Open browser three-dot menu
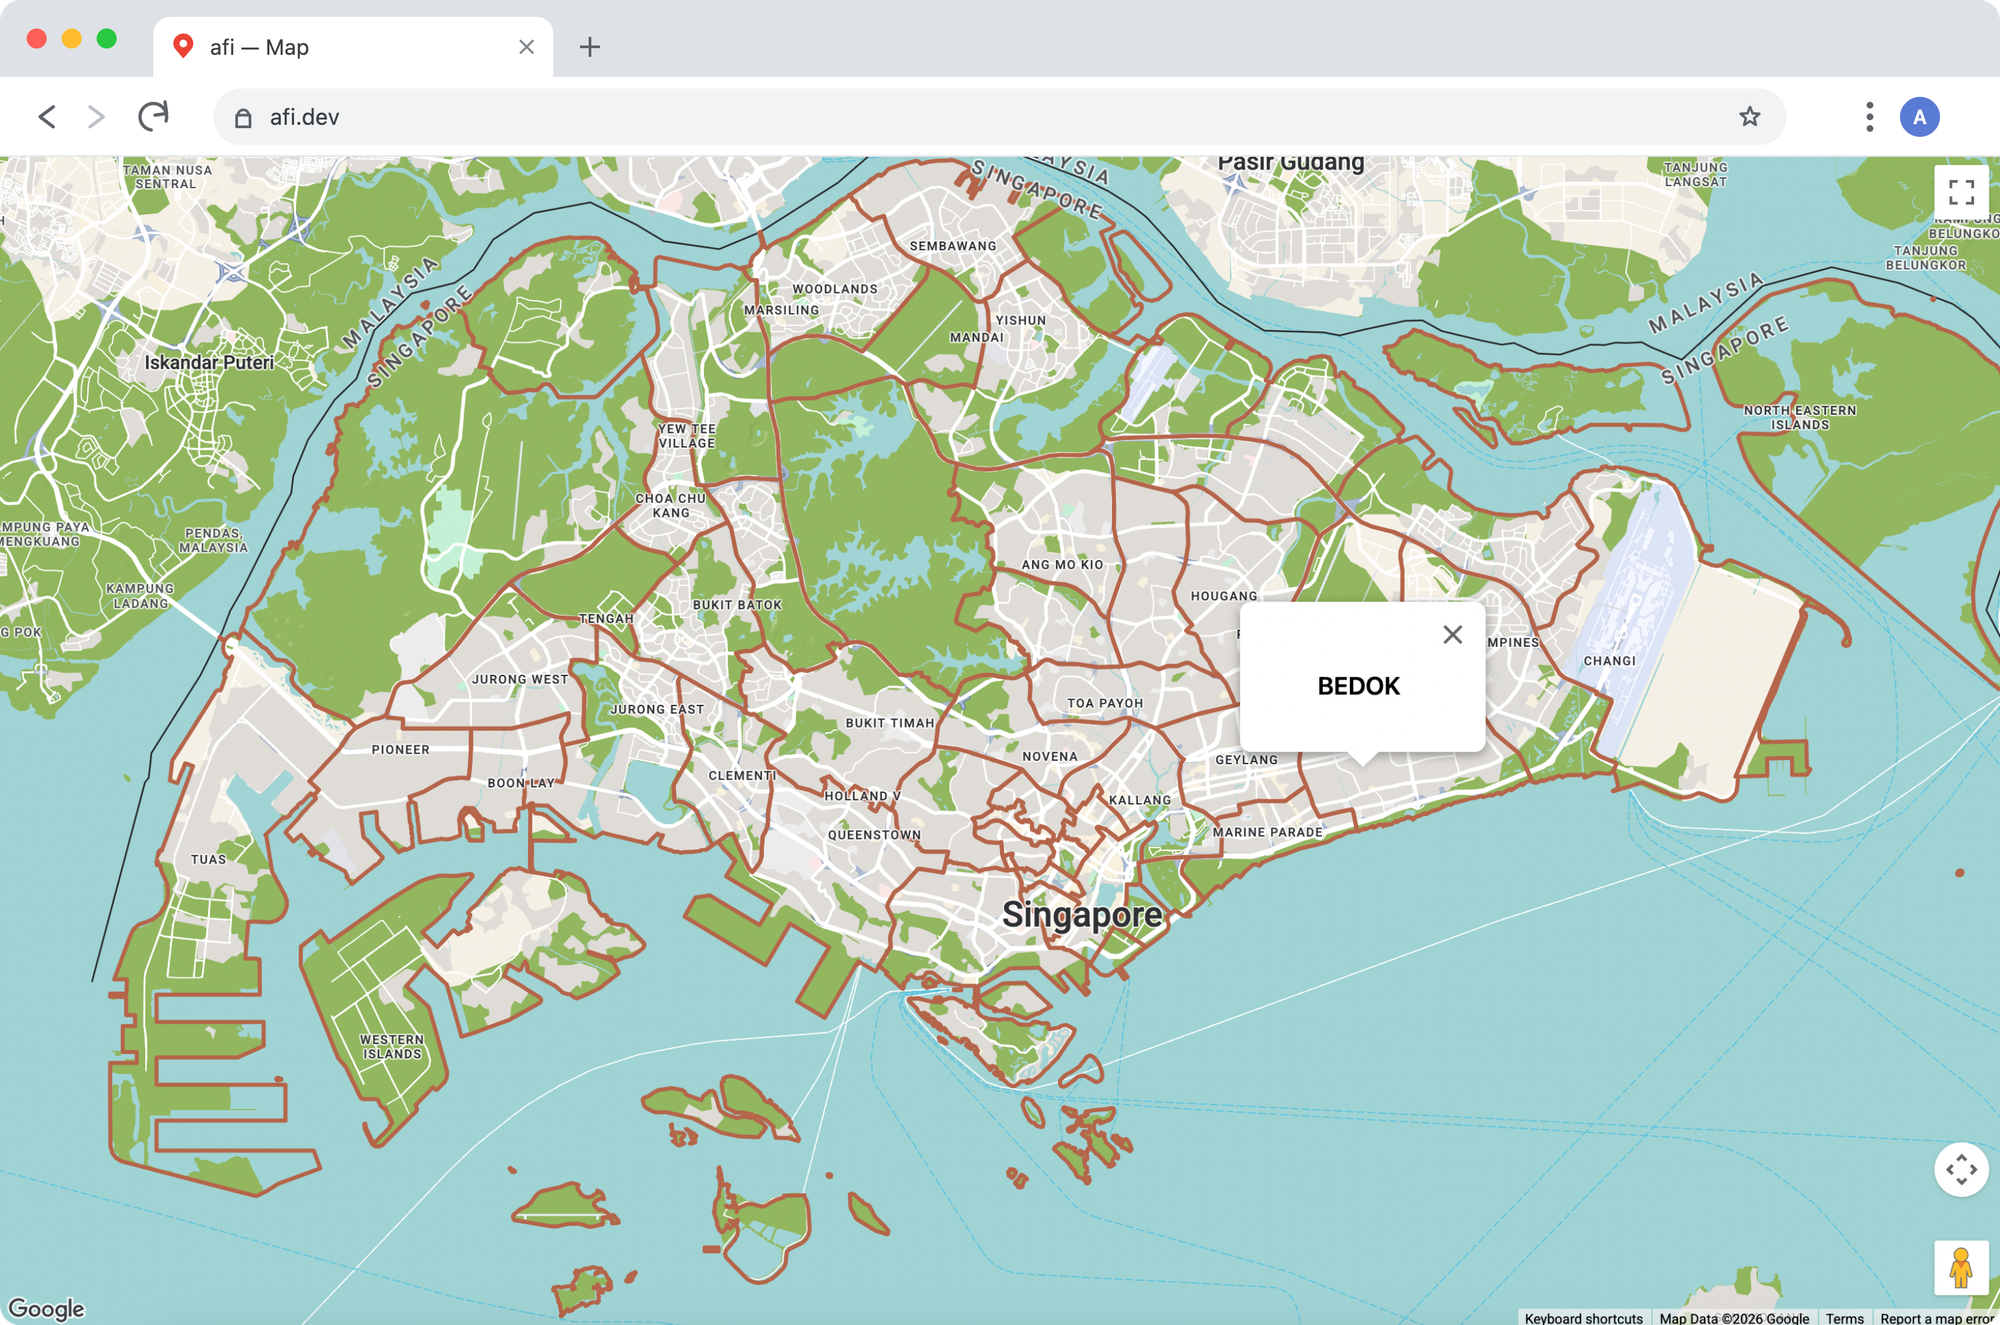This screenshot has width=2000, height=1325. pos(1869,117)
